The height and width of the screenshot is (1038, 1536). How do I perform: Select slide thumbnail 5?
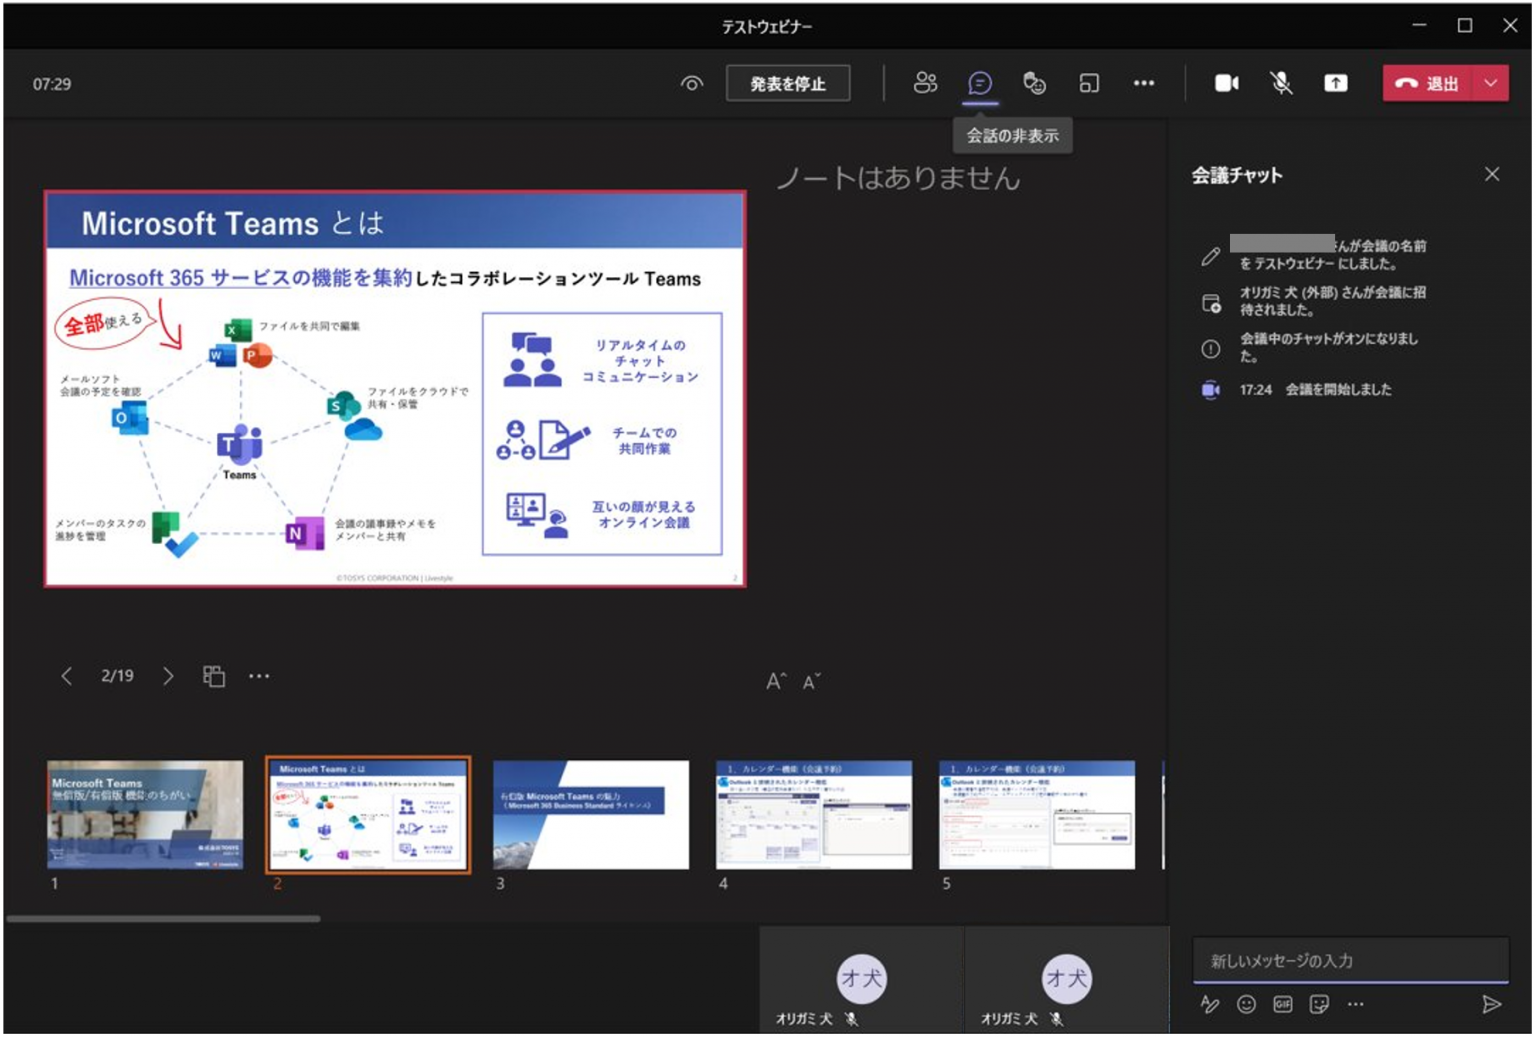1037,814
